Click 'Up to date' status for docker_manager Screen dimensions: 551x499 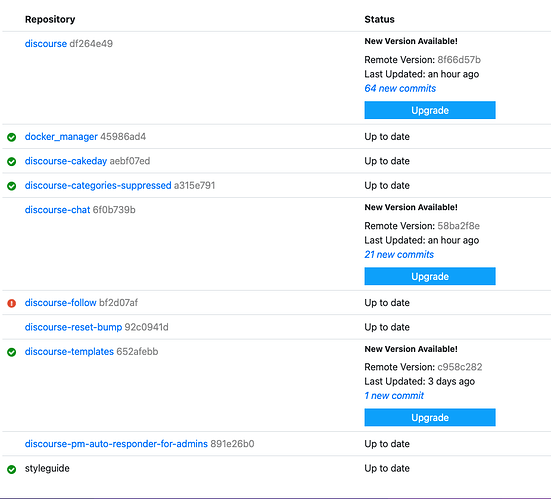[x=387, y=137]
